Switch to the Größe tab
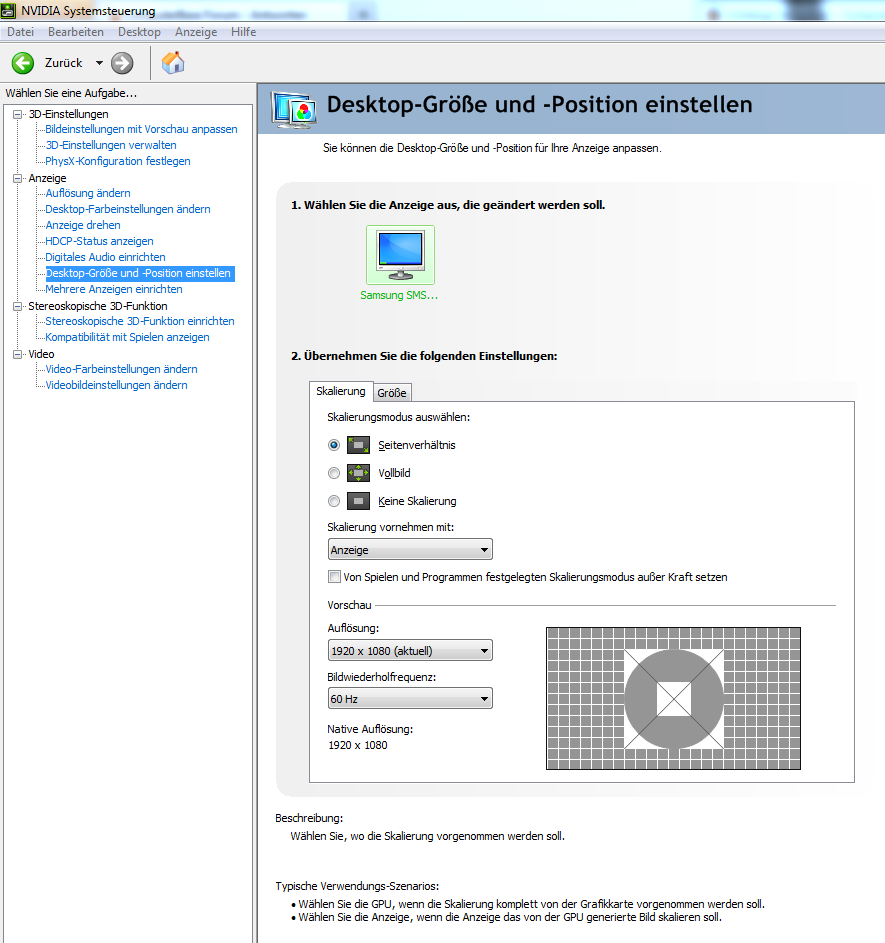 click(392, 393)
